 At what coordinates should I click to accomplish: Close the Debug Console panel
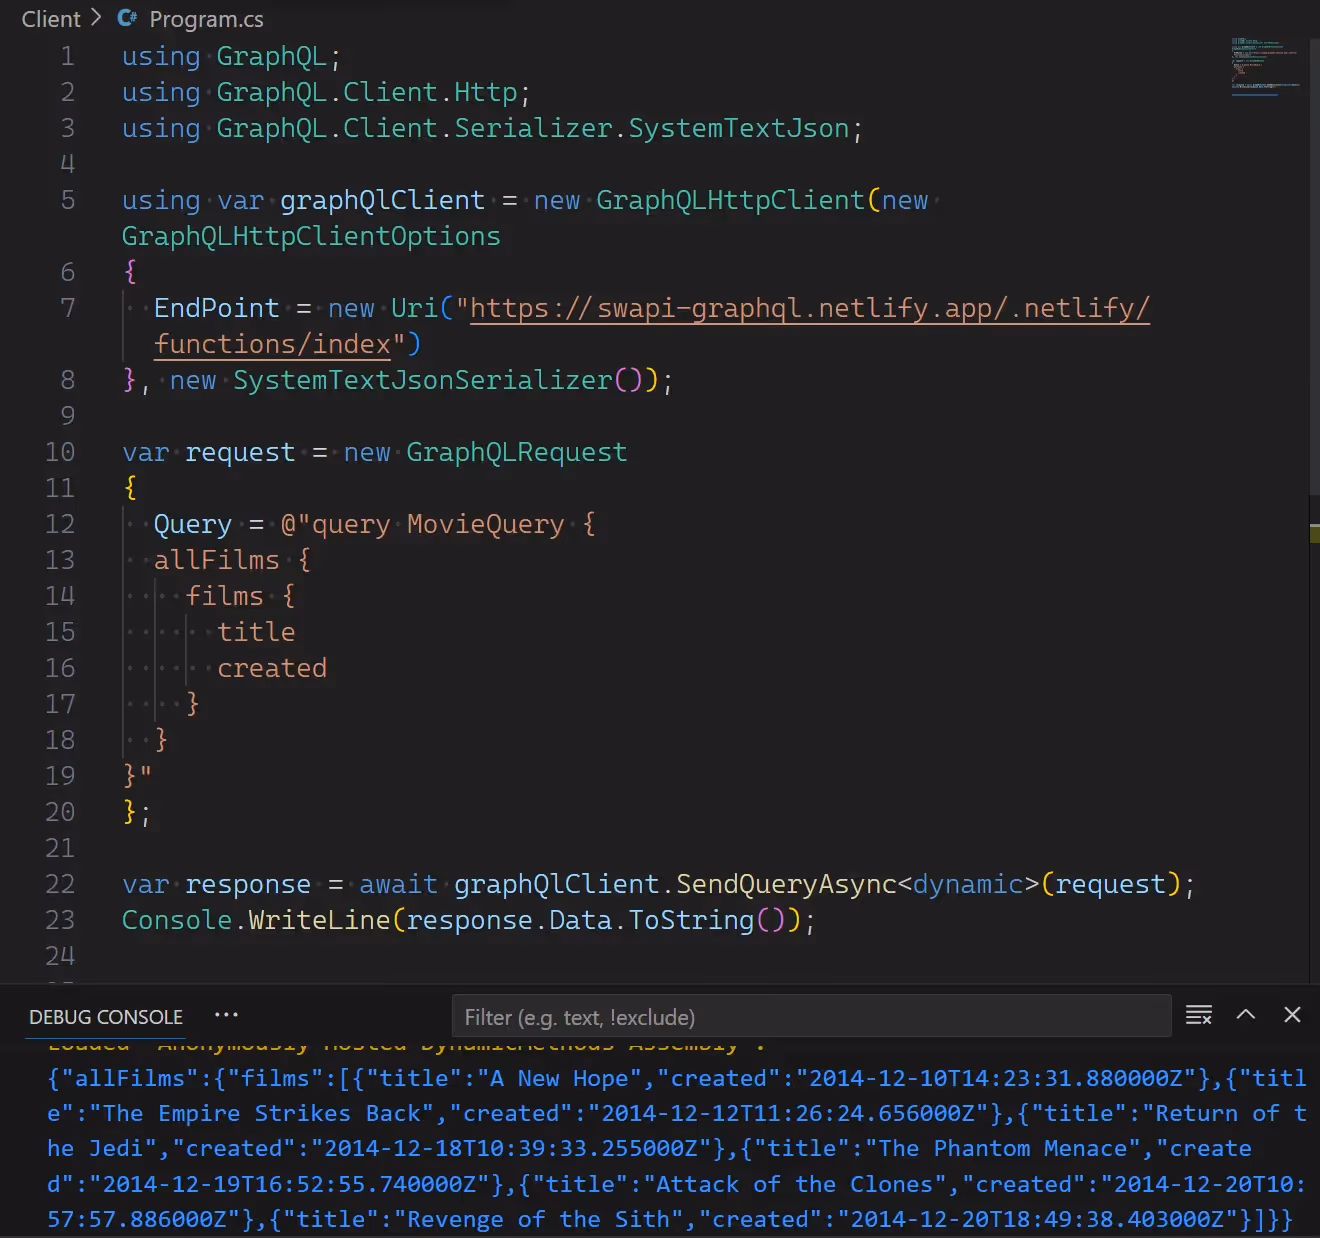[x=1291, y=1015]
